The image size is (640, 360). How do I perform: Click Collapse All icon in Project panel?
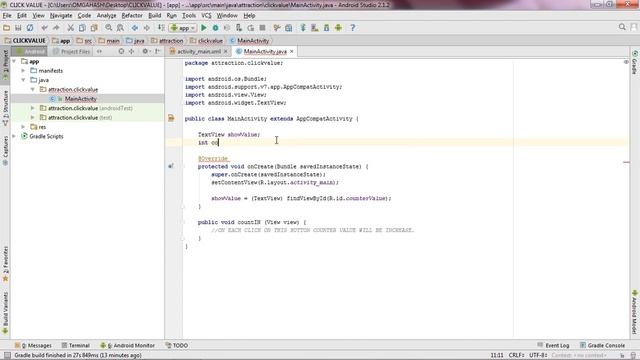(x=131, y=51)
